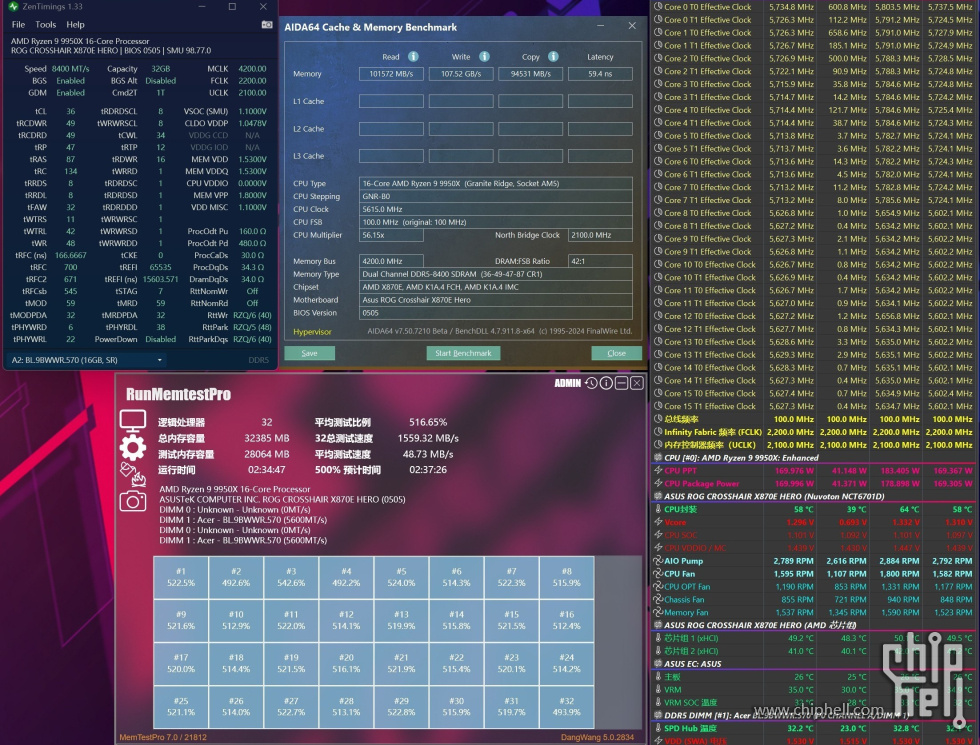This screenshot has width=980, height=745.
Task: Click the Hypervisor label in AIDA64
Action: tap(312, 332)
